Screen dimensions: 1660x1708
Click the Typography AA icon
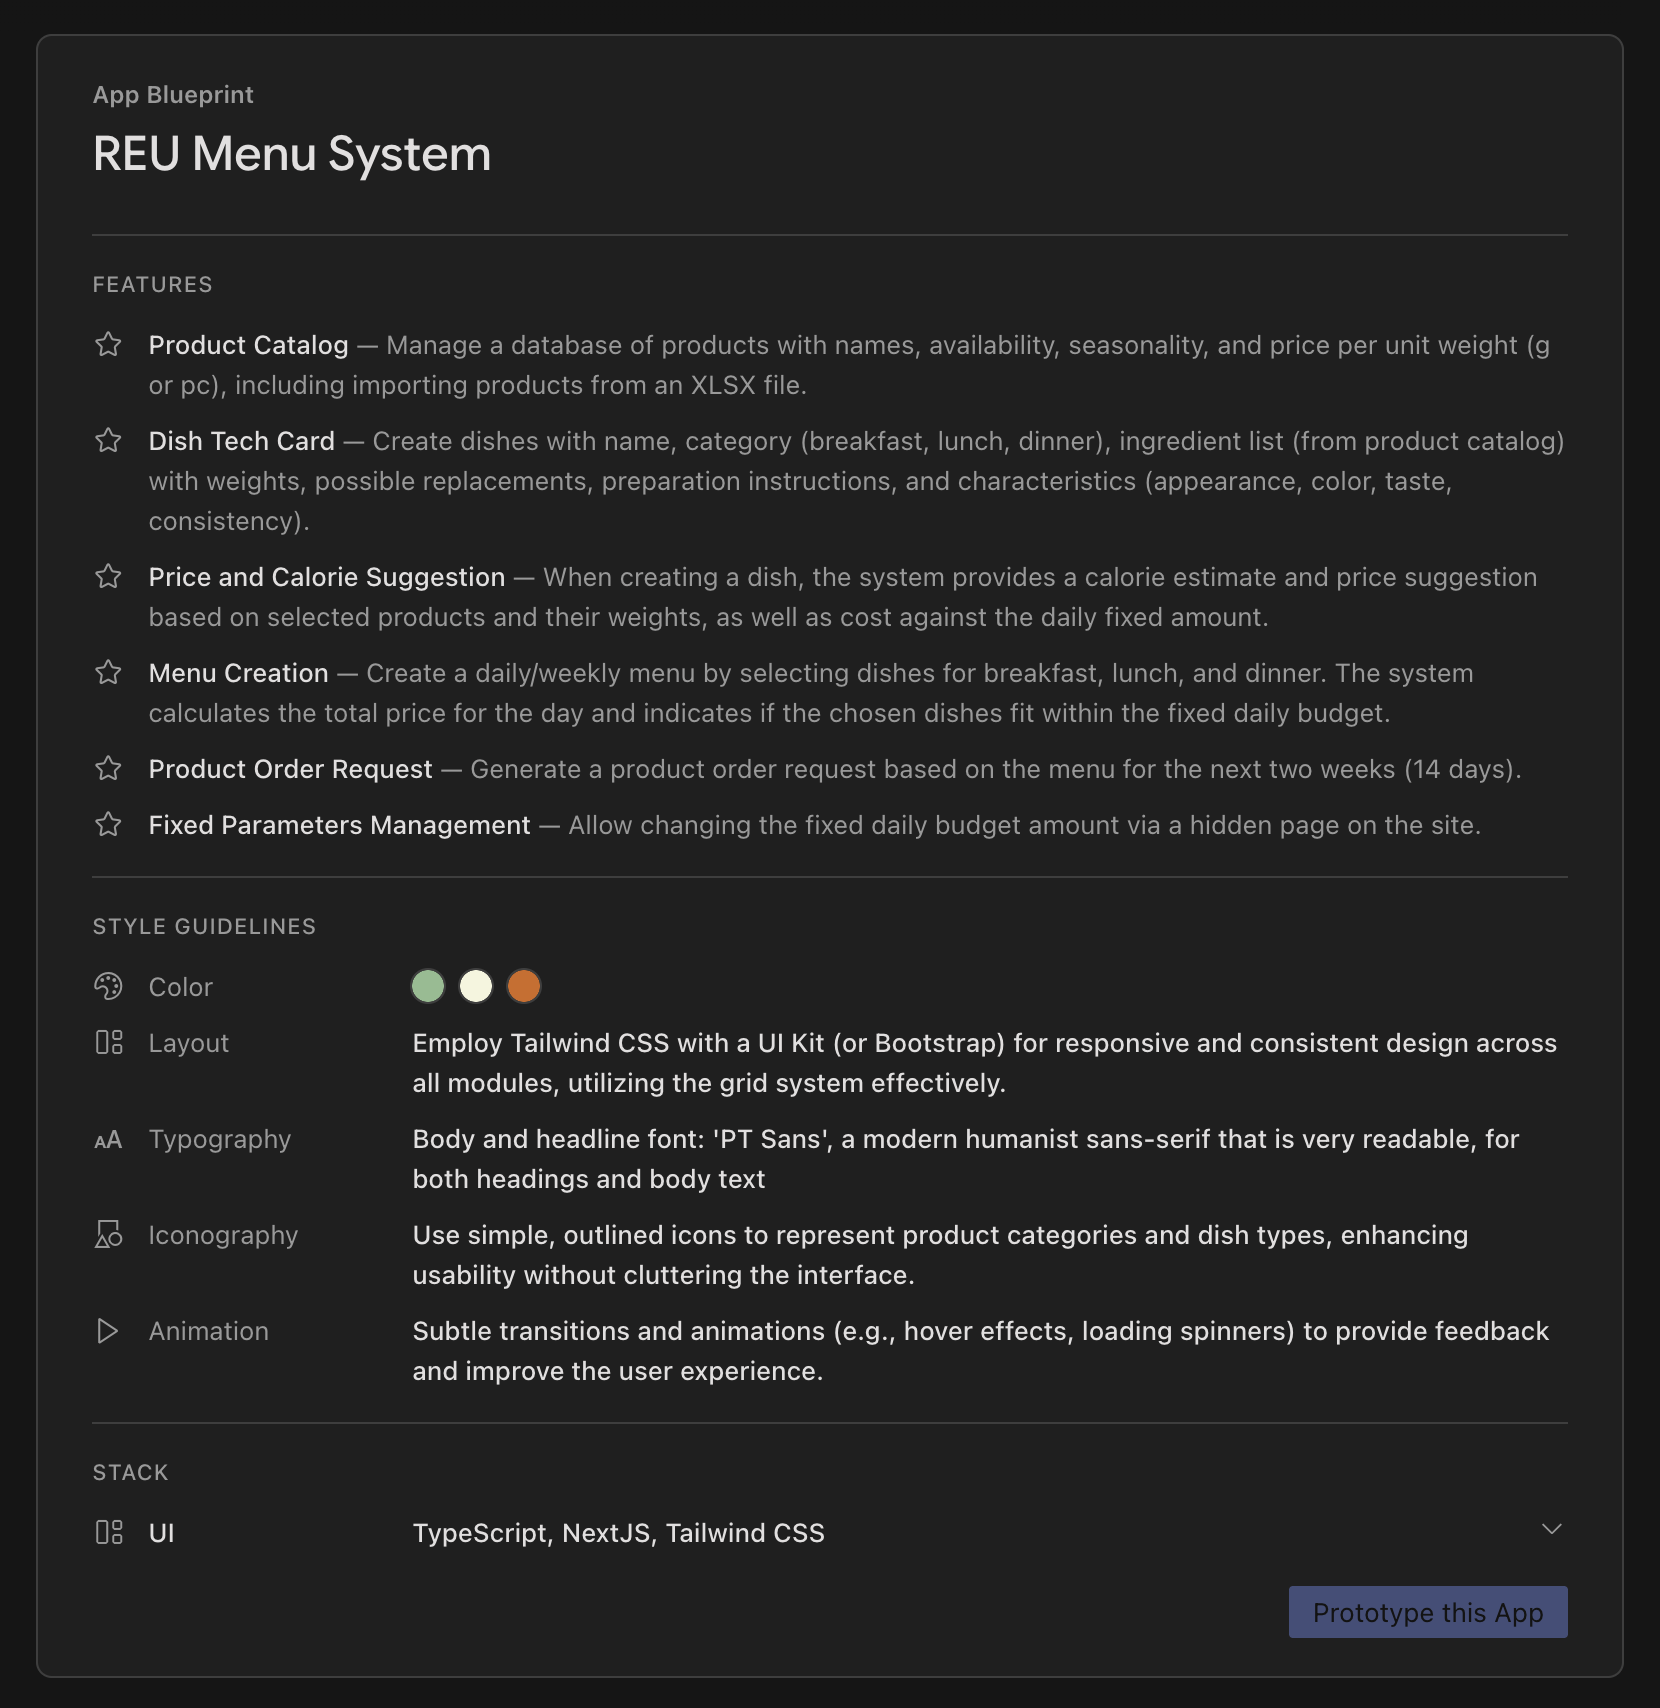coord(108,1140)
